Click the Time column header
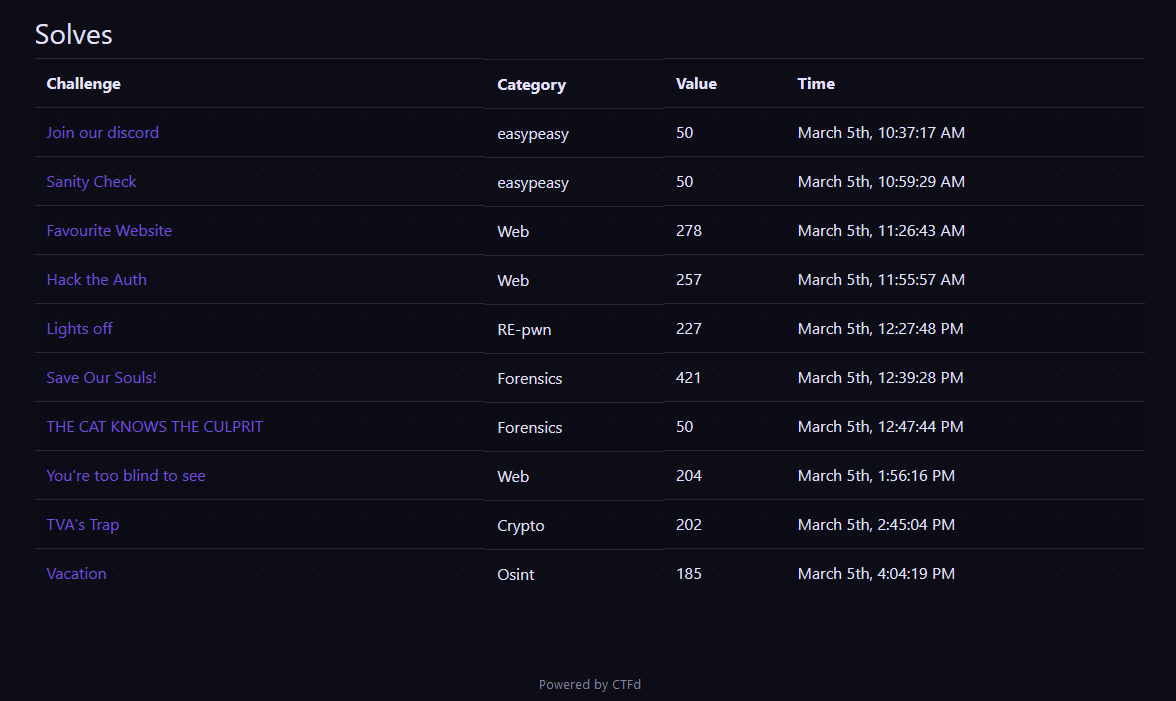Screen dimensions: 1176x701 click(816, 84)
